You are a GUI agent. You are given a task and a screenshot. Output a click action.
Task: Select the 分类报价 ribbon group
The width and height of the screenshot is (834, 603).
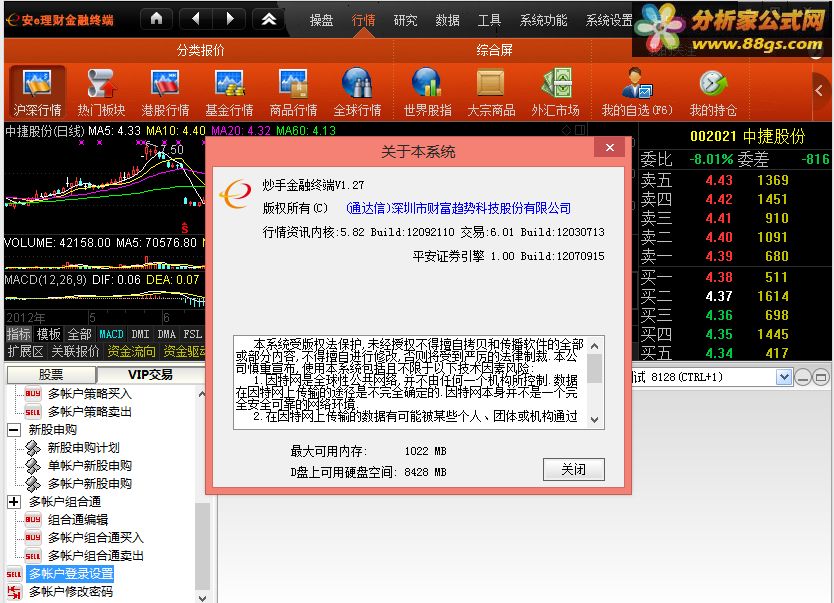201,51
